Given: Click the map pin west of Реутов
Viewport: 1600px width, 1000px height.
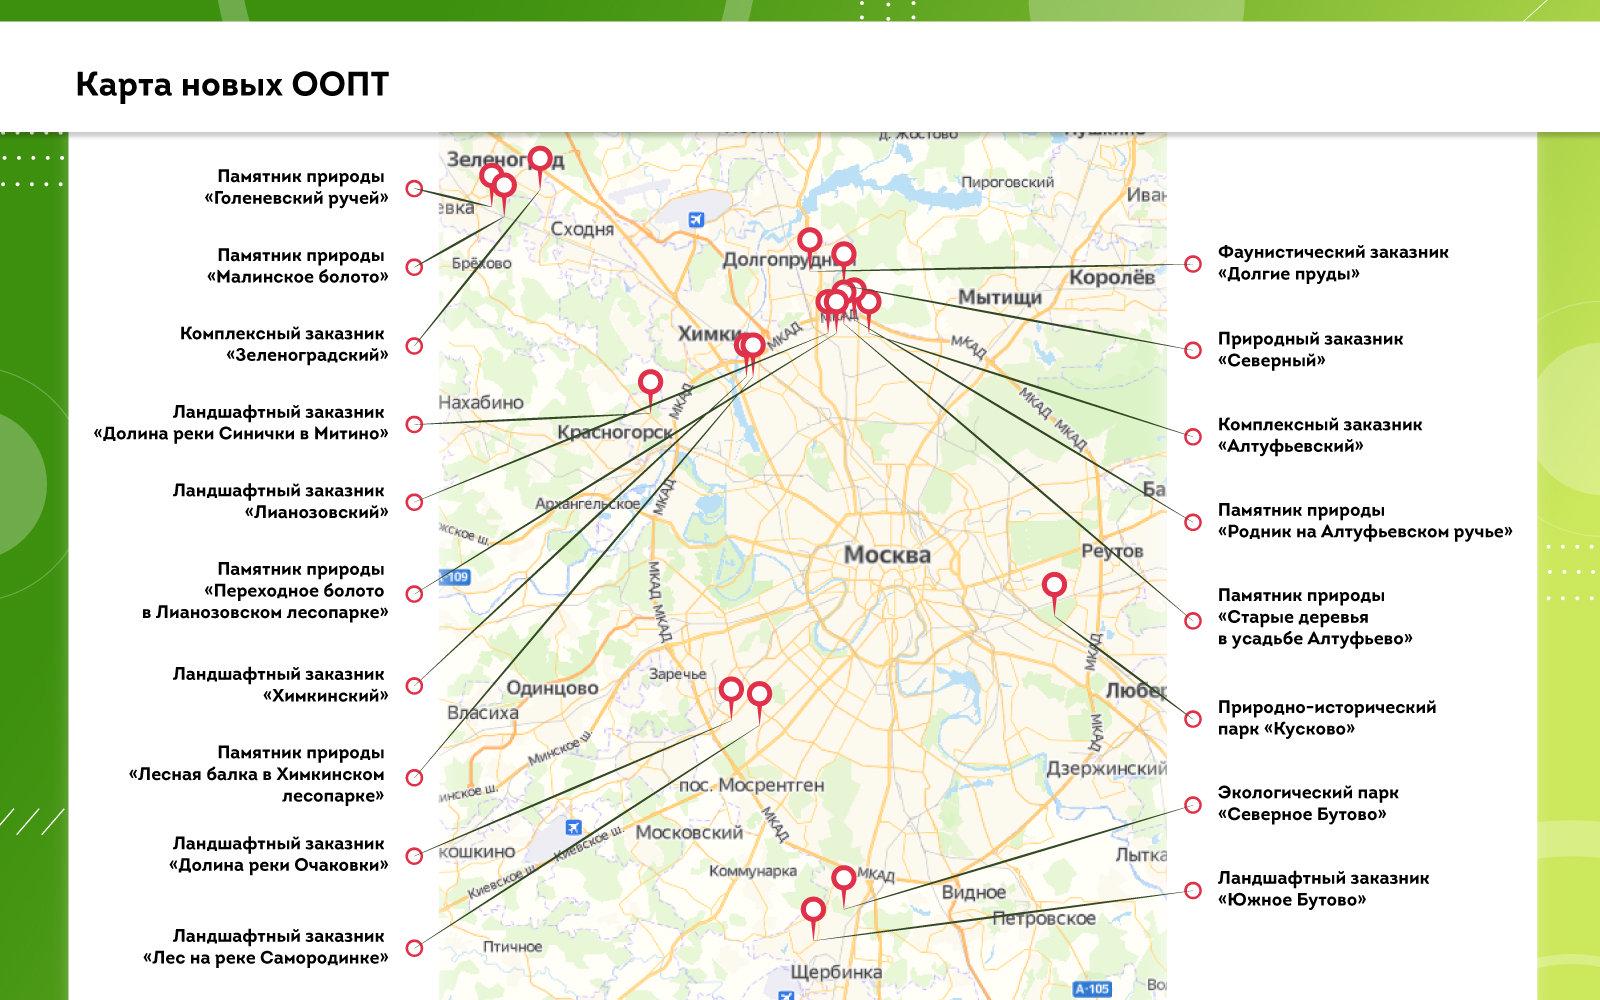Looking at the screenshot, I should pyautogui.click(x=1054, y=586).
